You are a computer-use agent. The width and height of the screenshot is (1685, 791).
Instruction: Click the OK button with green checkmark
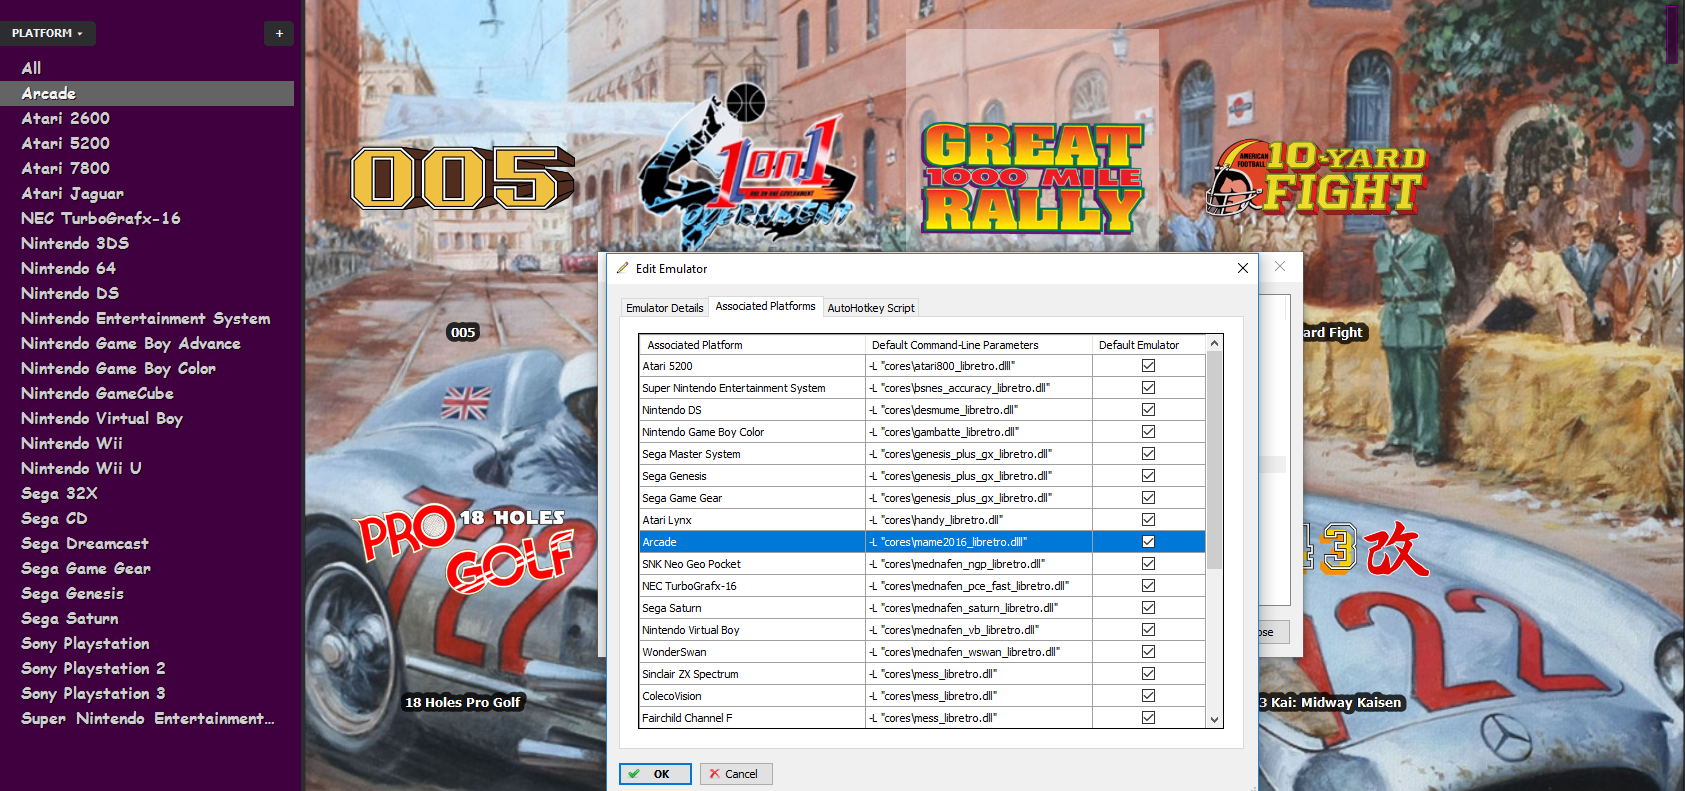pyautogui.click(x=655, y=774)
